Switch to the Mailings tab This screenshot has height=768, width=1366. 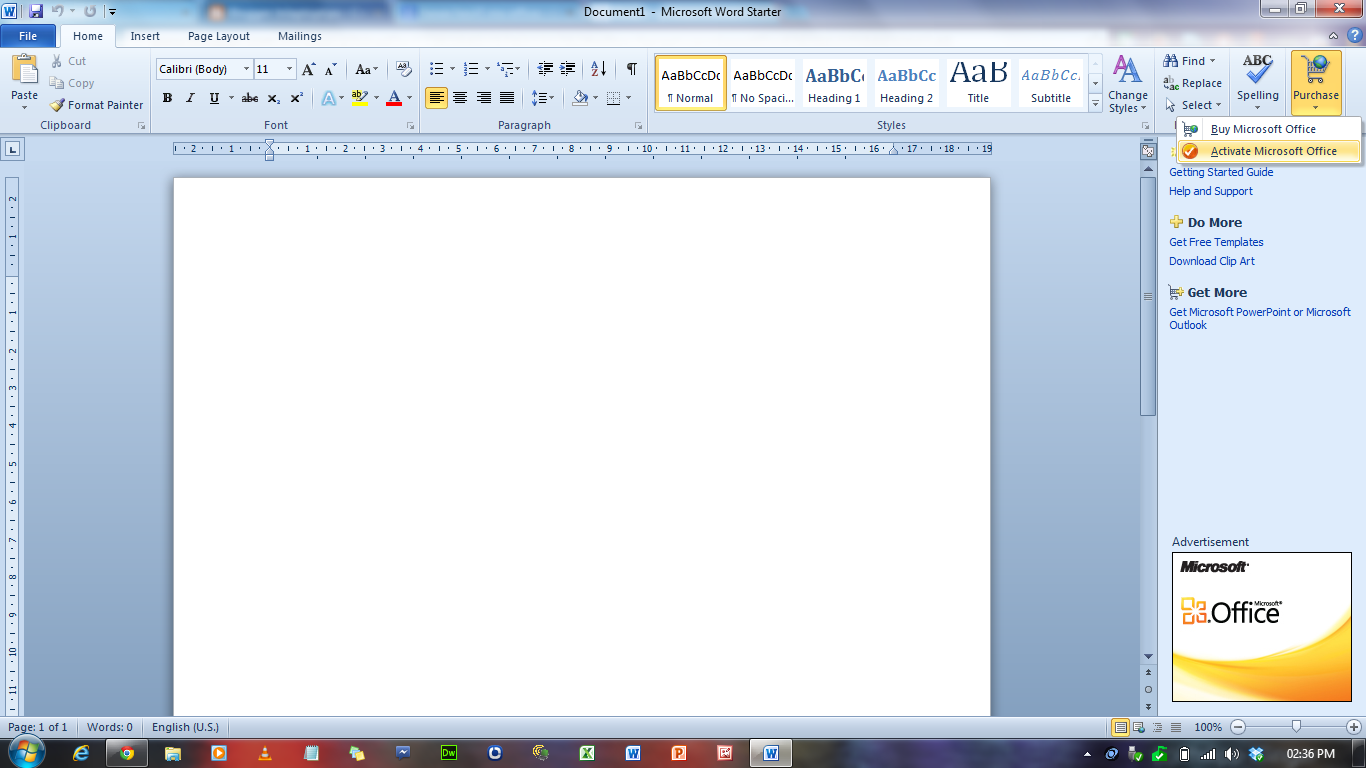pyautogui.click(x=300, y=36)
